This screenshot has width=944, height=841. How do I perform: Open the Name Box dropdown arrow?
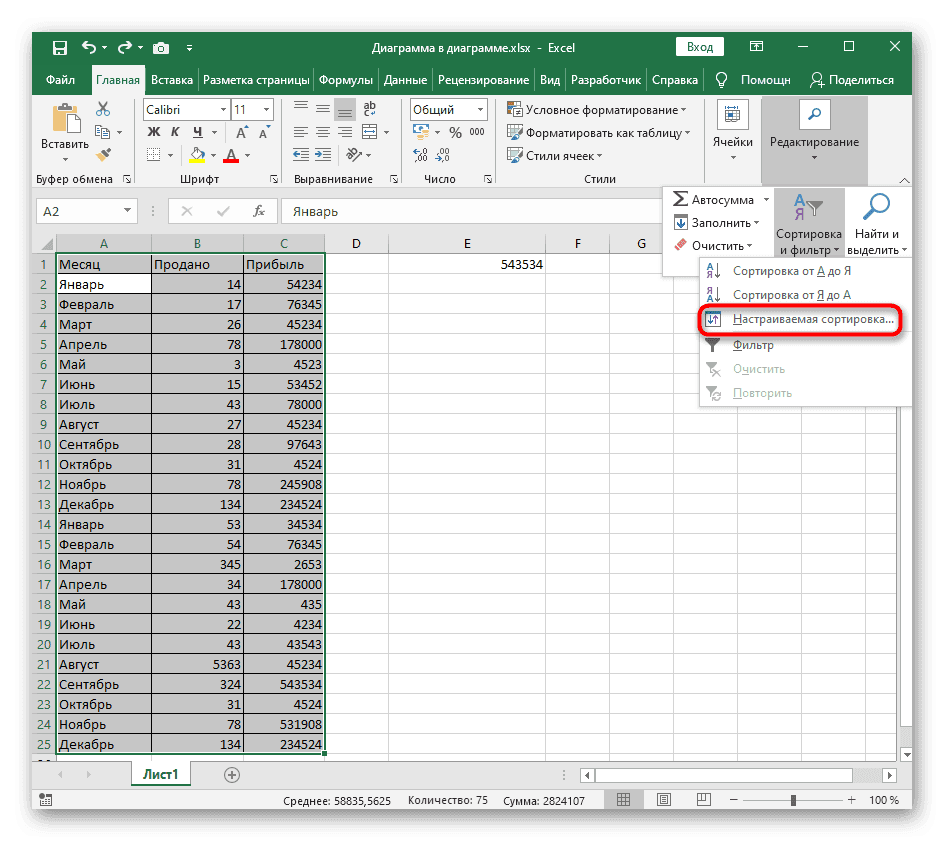point(128,211)
